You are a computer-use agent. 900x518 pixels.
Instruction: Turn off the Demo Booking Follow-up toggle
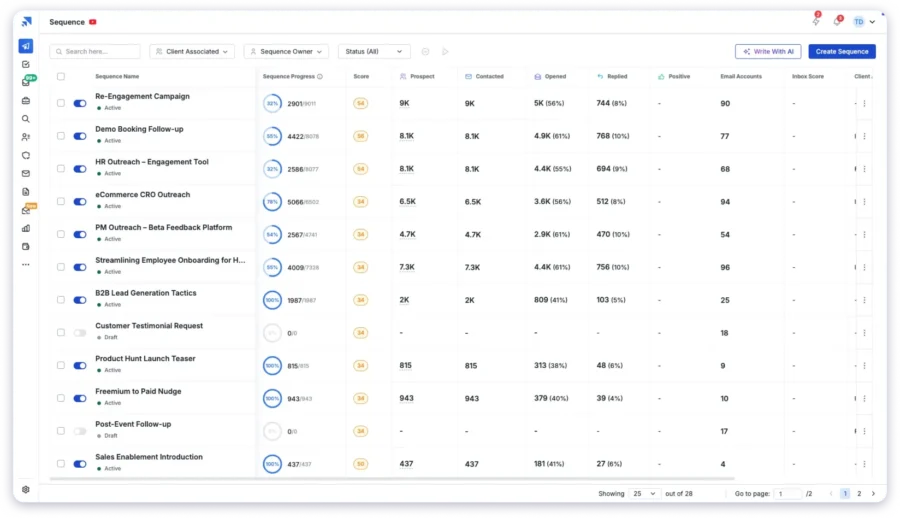point(80,136)
